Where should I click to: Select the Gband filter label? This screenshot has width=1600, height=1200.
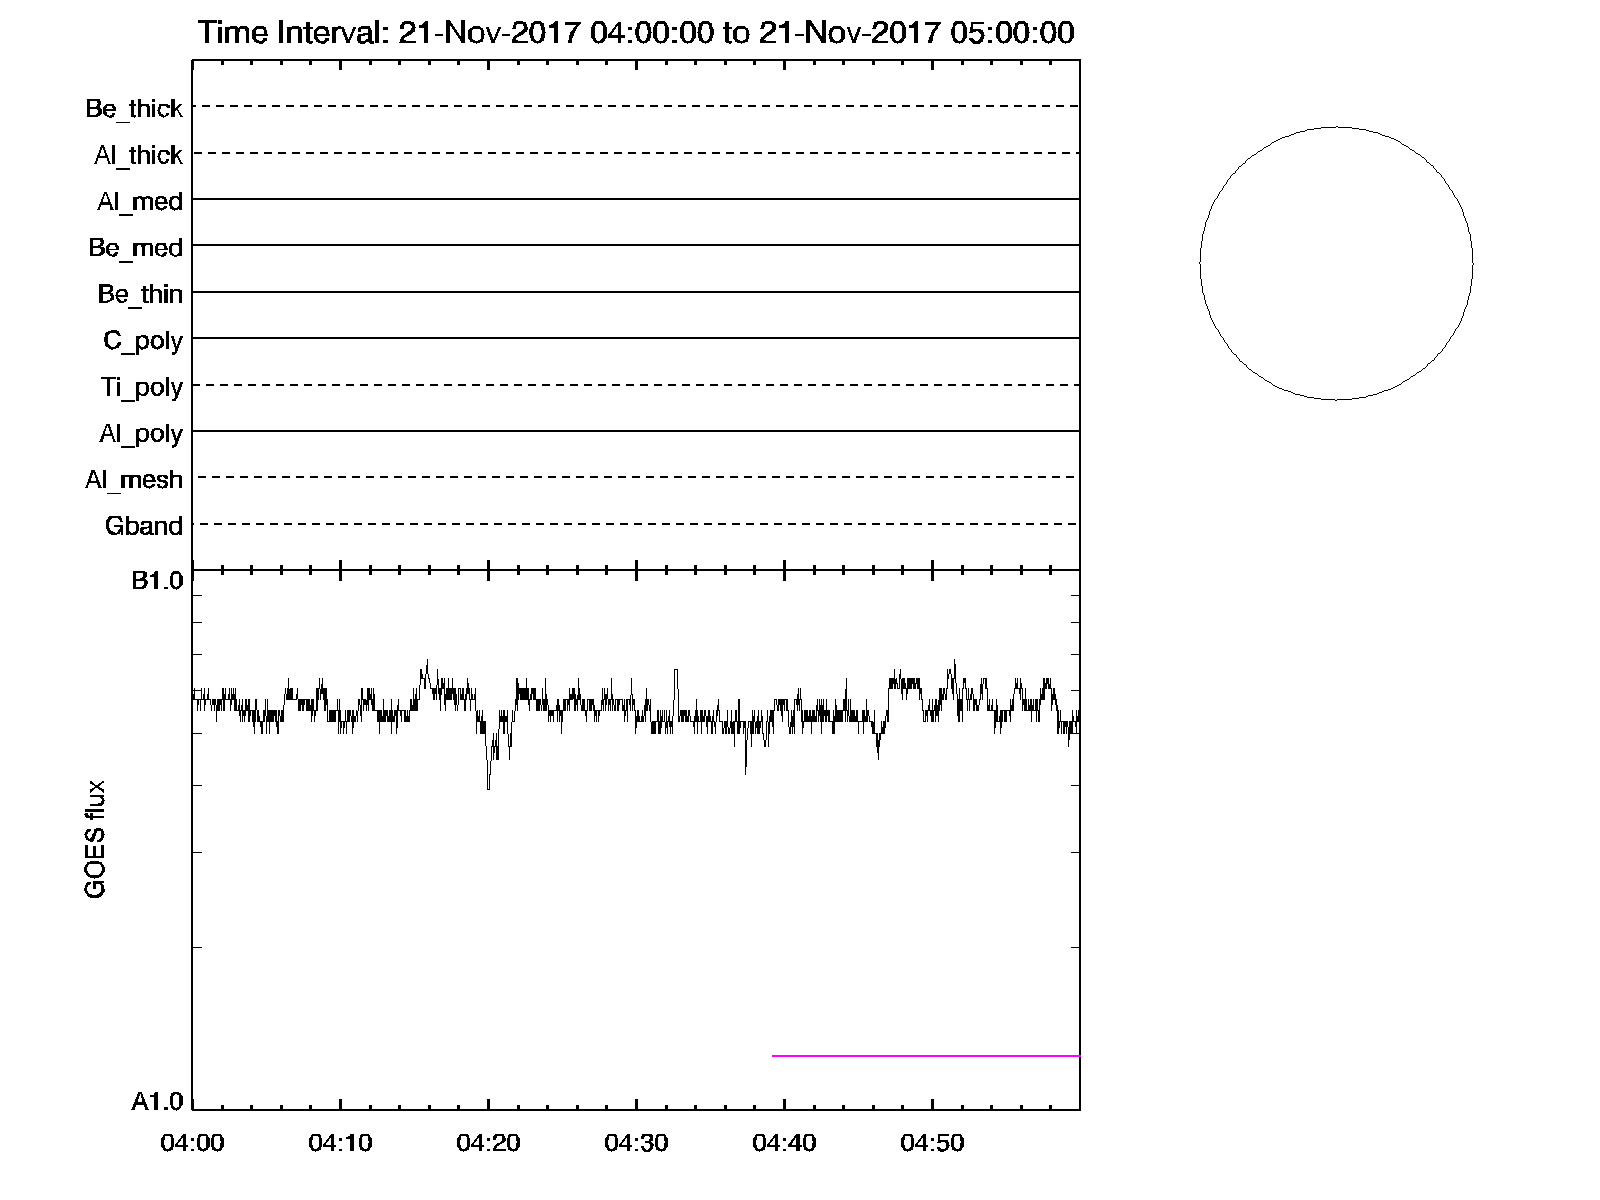(144, 526)
